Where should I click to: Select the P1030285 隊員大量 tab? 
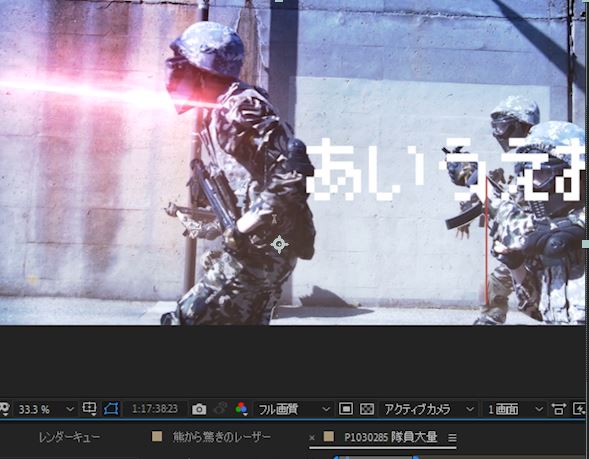391,437
